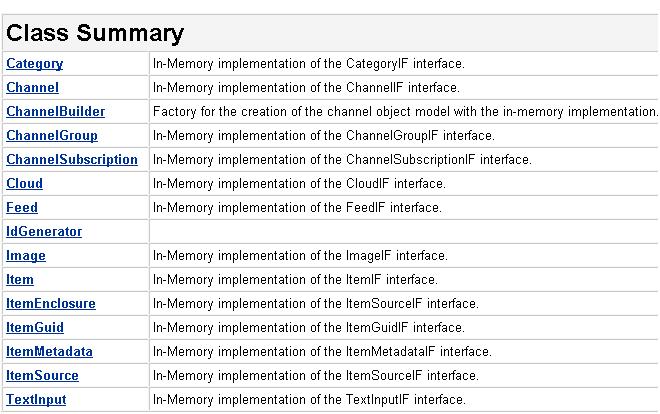The image size is (660, 414).
Task: Click the empty IdGenerator description cell
Action: [x=404, y=231]
